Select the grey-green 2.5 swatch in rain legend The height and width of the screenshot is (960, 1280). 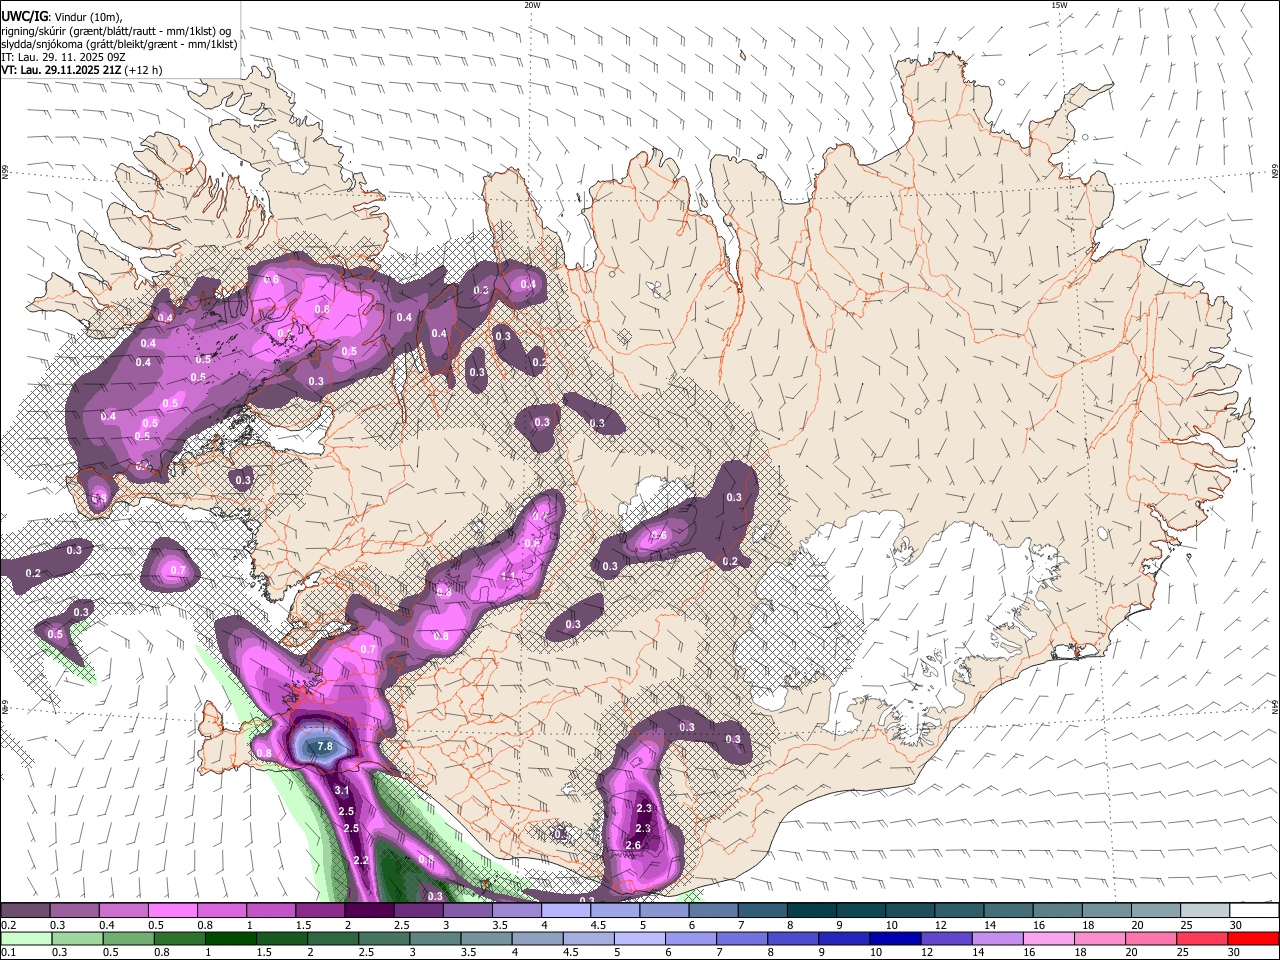[x=384, y=938]
